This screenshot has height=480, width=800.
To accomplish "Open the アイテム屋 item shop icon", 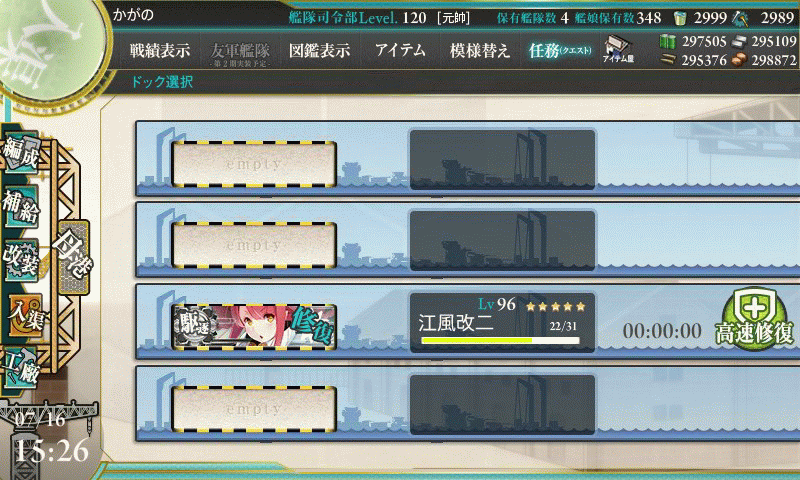I will point(617,49).
